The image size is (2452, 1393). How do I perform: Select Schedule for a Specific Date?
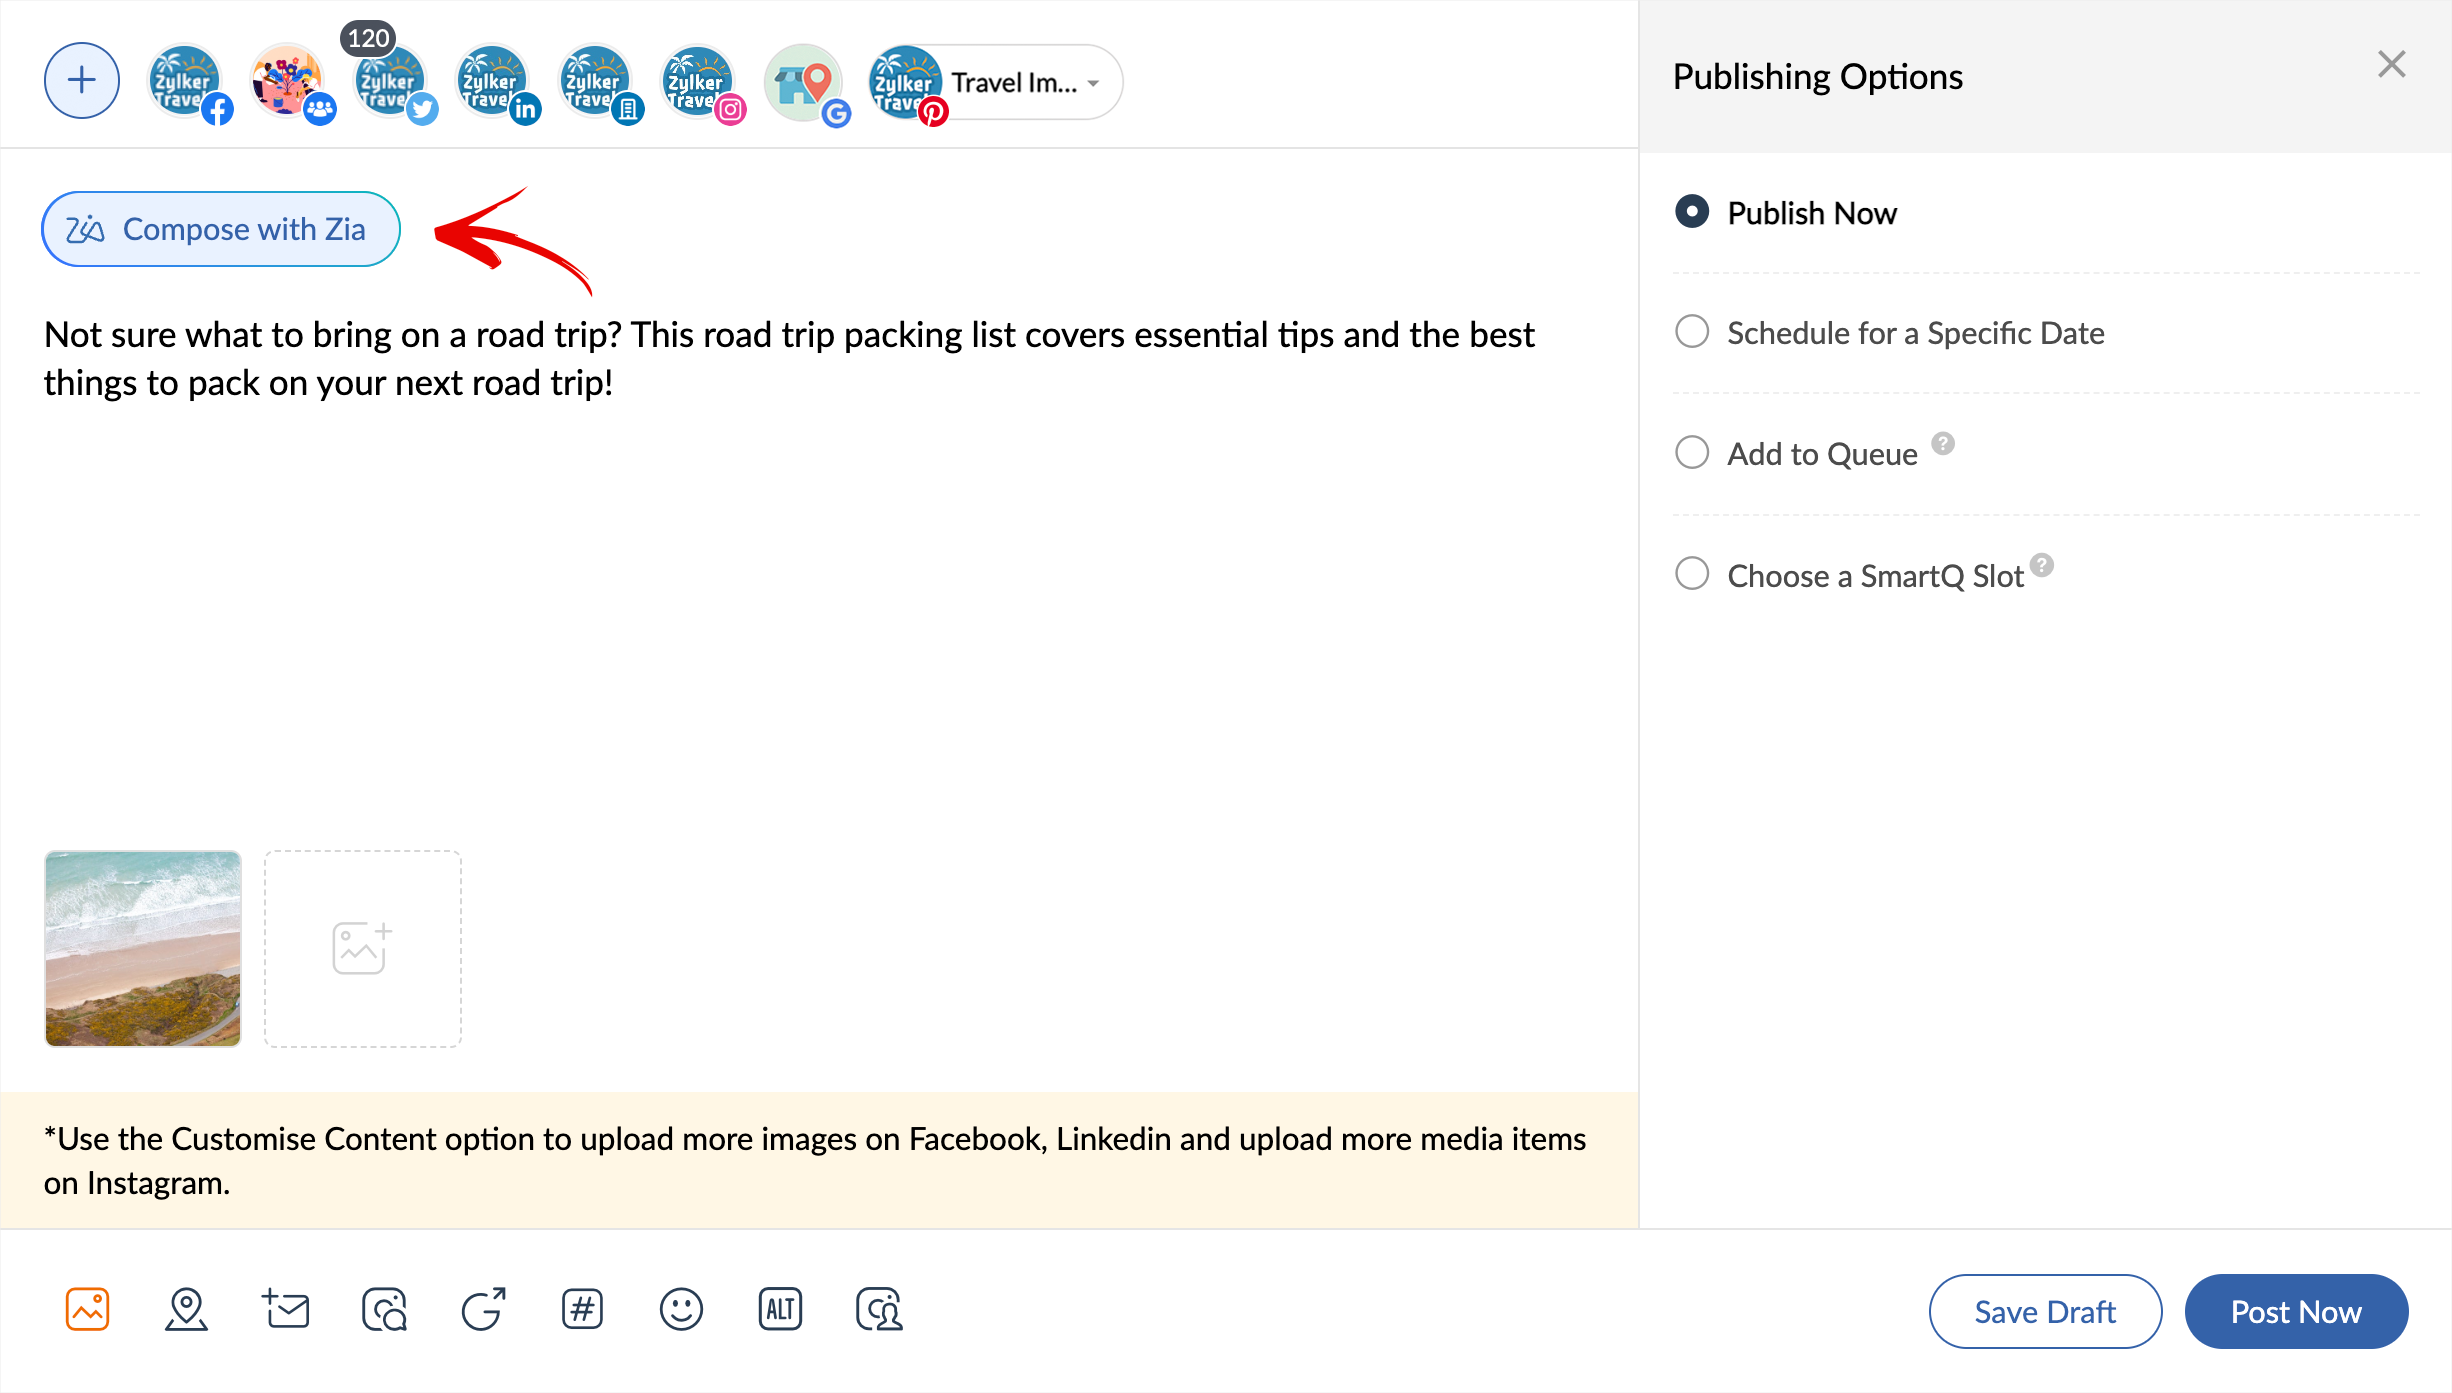click(x=1692, y=332)
